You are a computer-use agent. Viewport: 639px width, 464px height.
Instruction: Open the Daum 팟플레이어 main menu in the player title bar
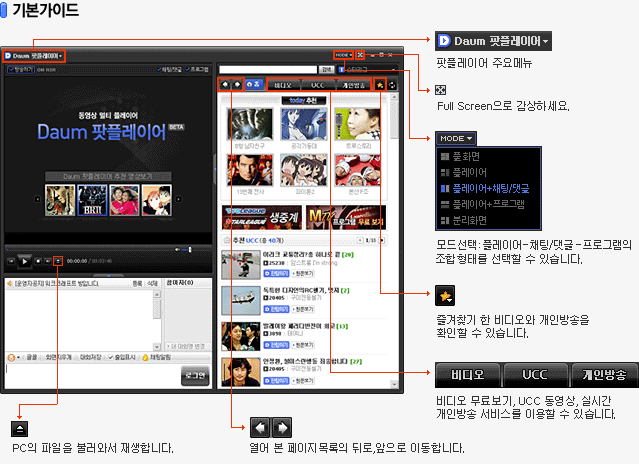pos(33,56)
